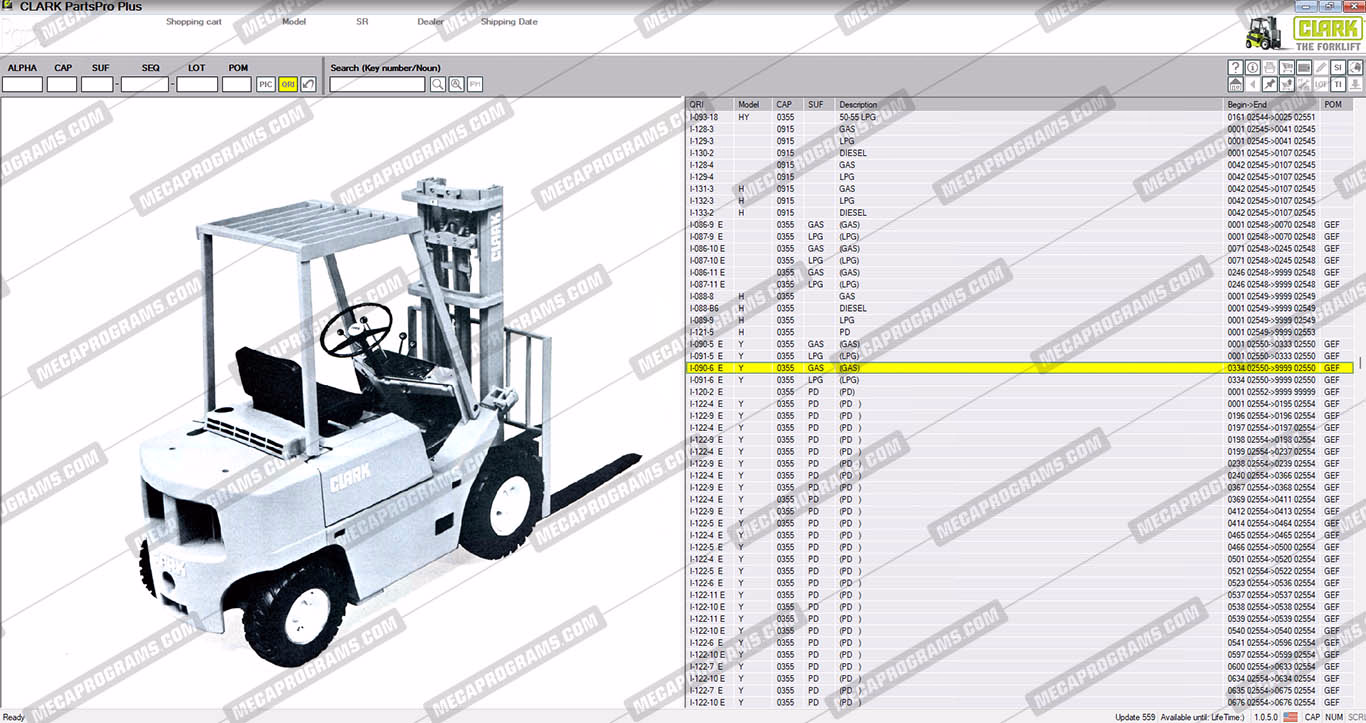The width and height of the screenshot is (1366, 723).
Task: Select row I-130-2 DIESEL
Action: [x=1020, y=153]
